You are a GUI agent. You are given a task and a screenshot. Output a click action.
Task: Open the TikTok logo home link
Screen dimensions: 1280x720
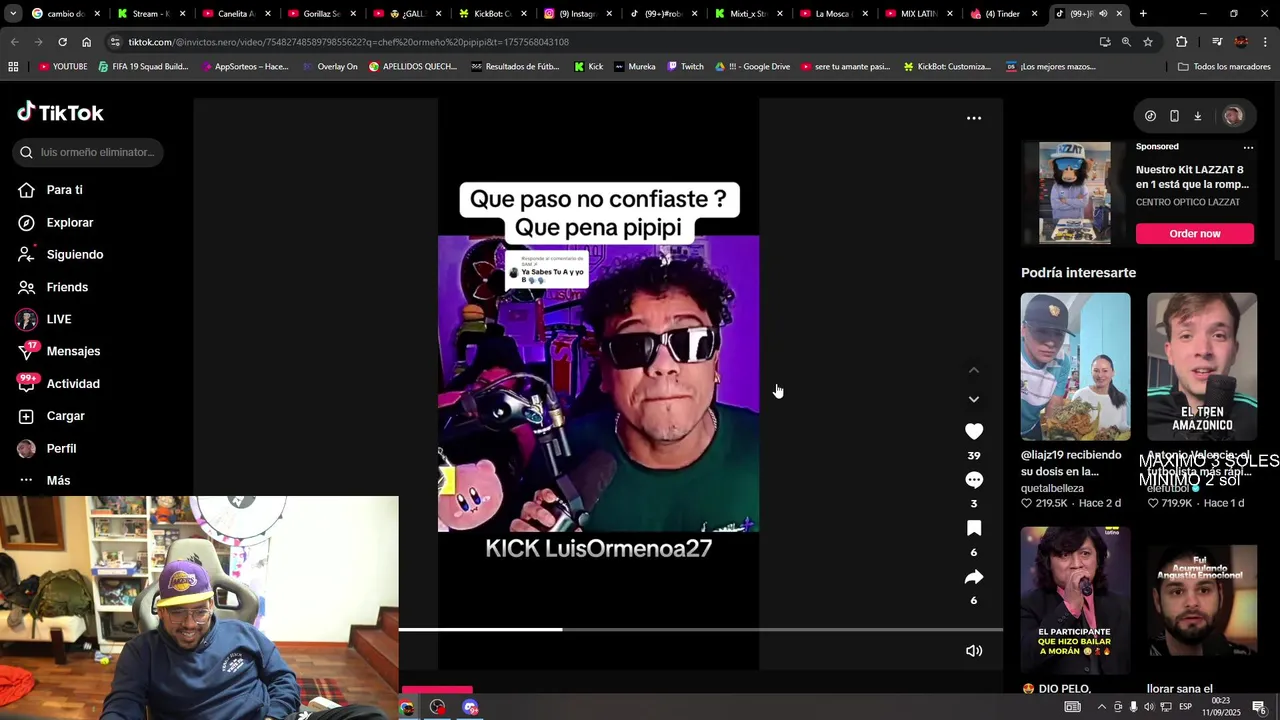60,112
